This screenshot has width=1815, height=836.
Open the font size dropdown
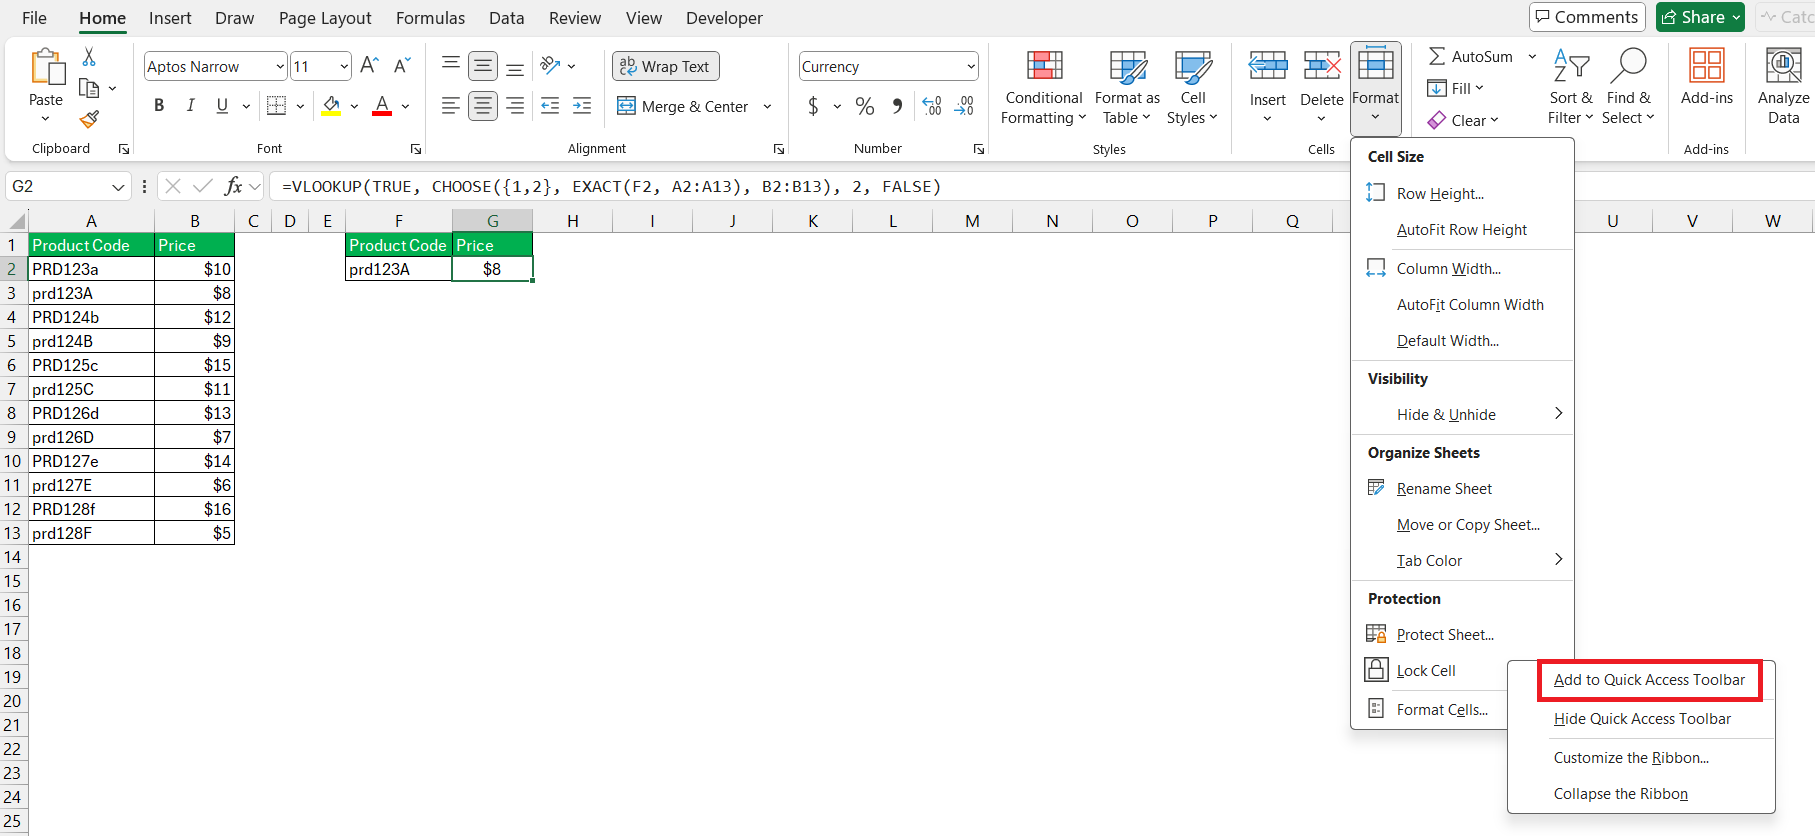point(344,67)
